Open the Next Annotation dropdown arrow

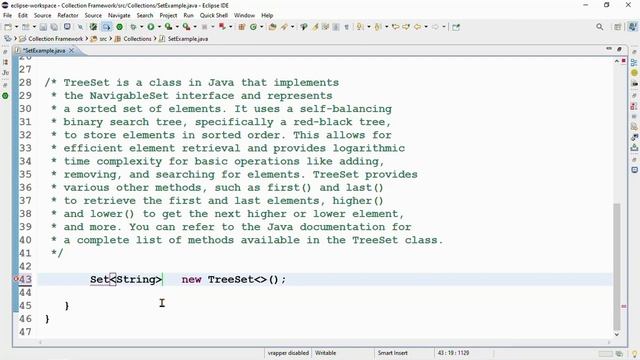point(369,27)
